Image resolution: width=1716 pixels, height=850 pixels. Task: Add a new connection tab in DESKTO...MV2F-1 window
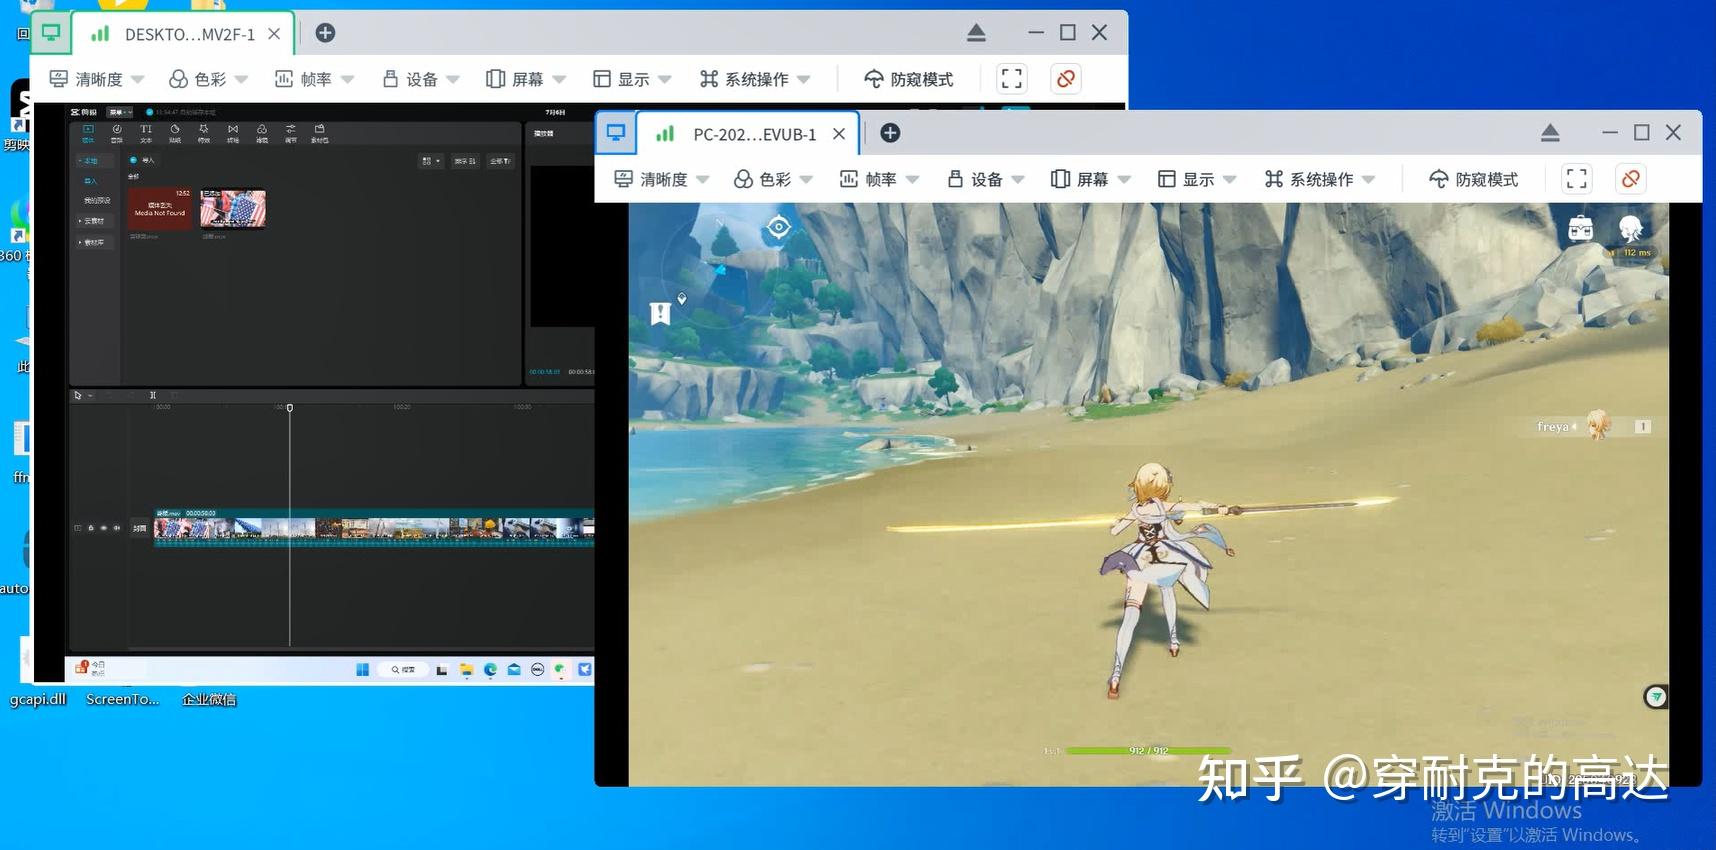pyautogui.click(x=325, y=33)
